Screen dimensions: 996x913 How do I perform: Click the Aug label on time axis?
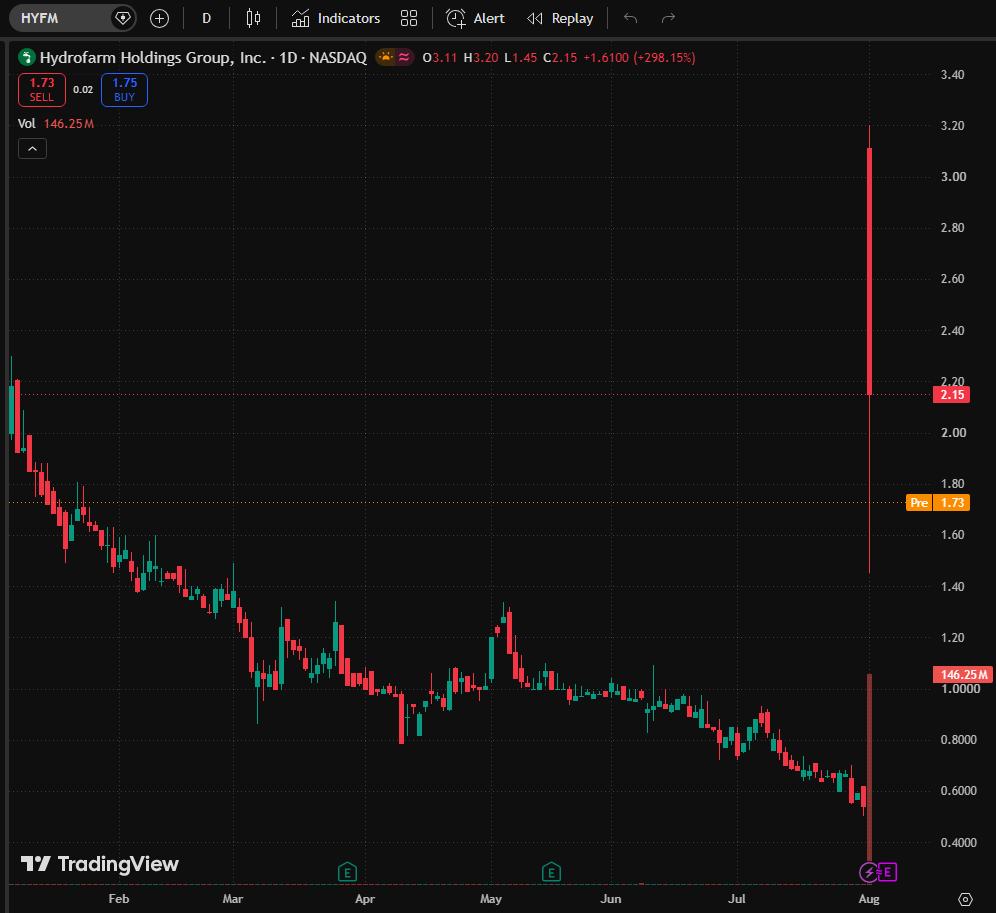pos(869,899)
